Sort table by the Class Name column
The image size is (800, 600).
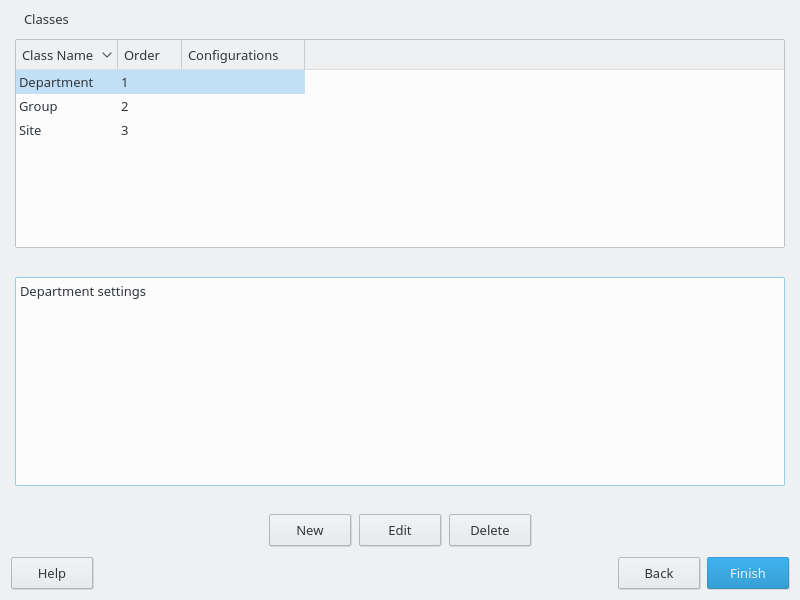pyautogui.click(x=57, y=56)
